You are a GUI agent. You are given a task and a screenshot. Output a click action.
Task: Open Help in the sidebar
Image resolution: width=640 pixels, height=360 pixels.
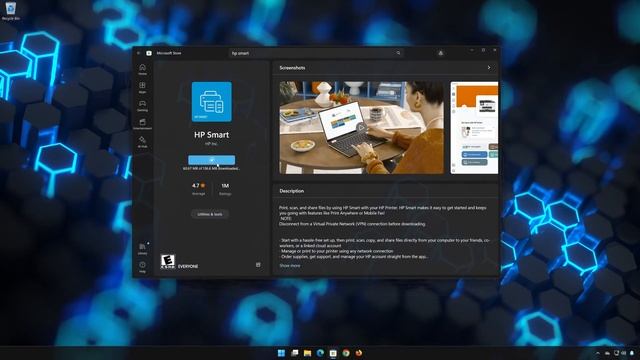pyautogui.click(x=142, y=267)
